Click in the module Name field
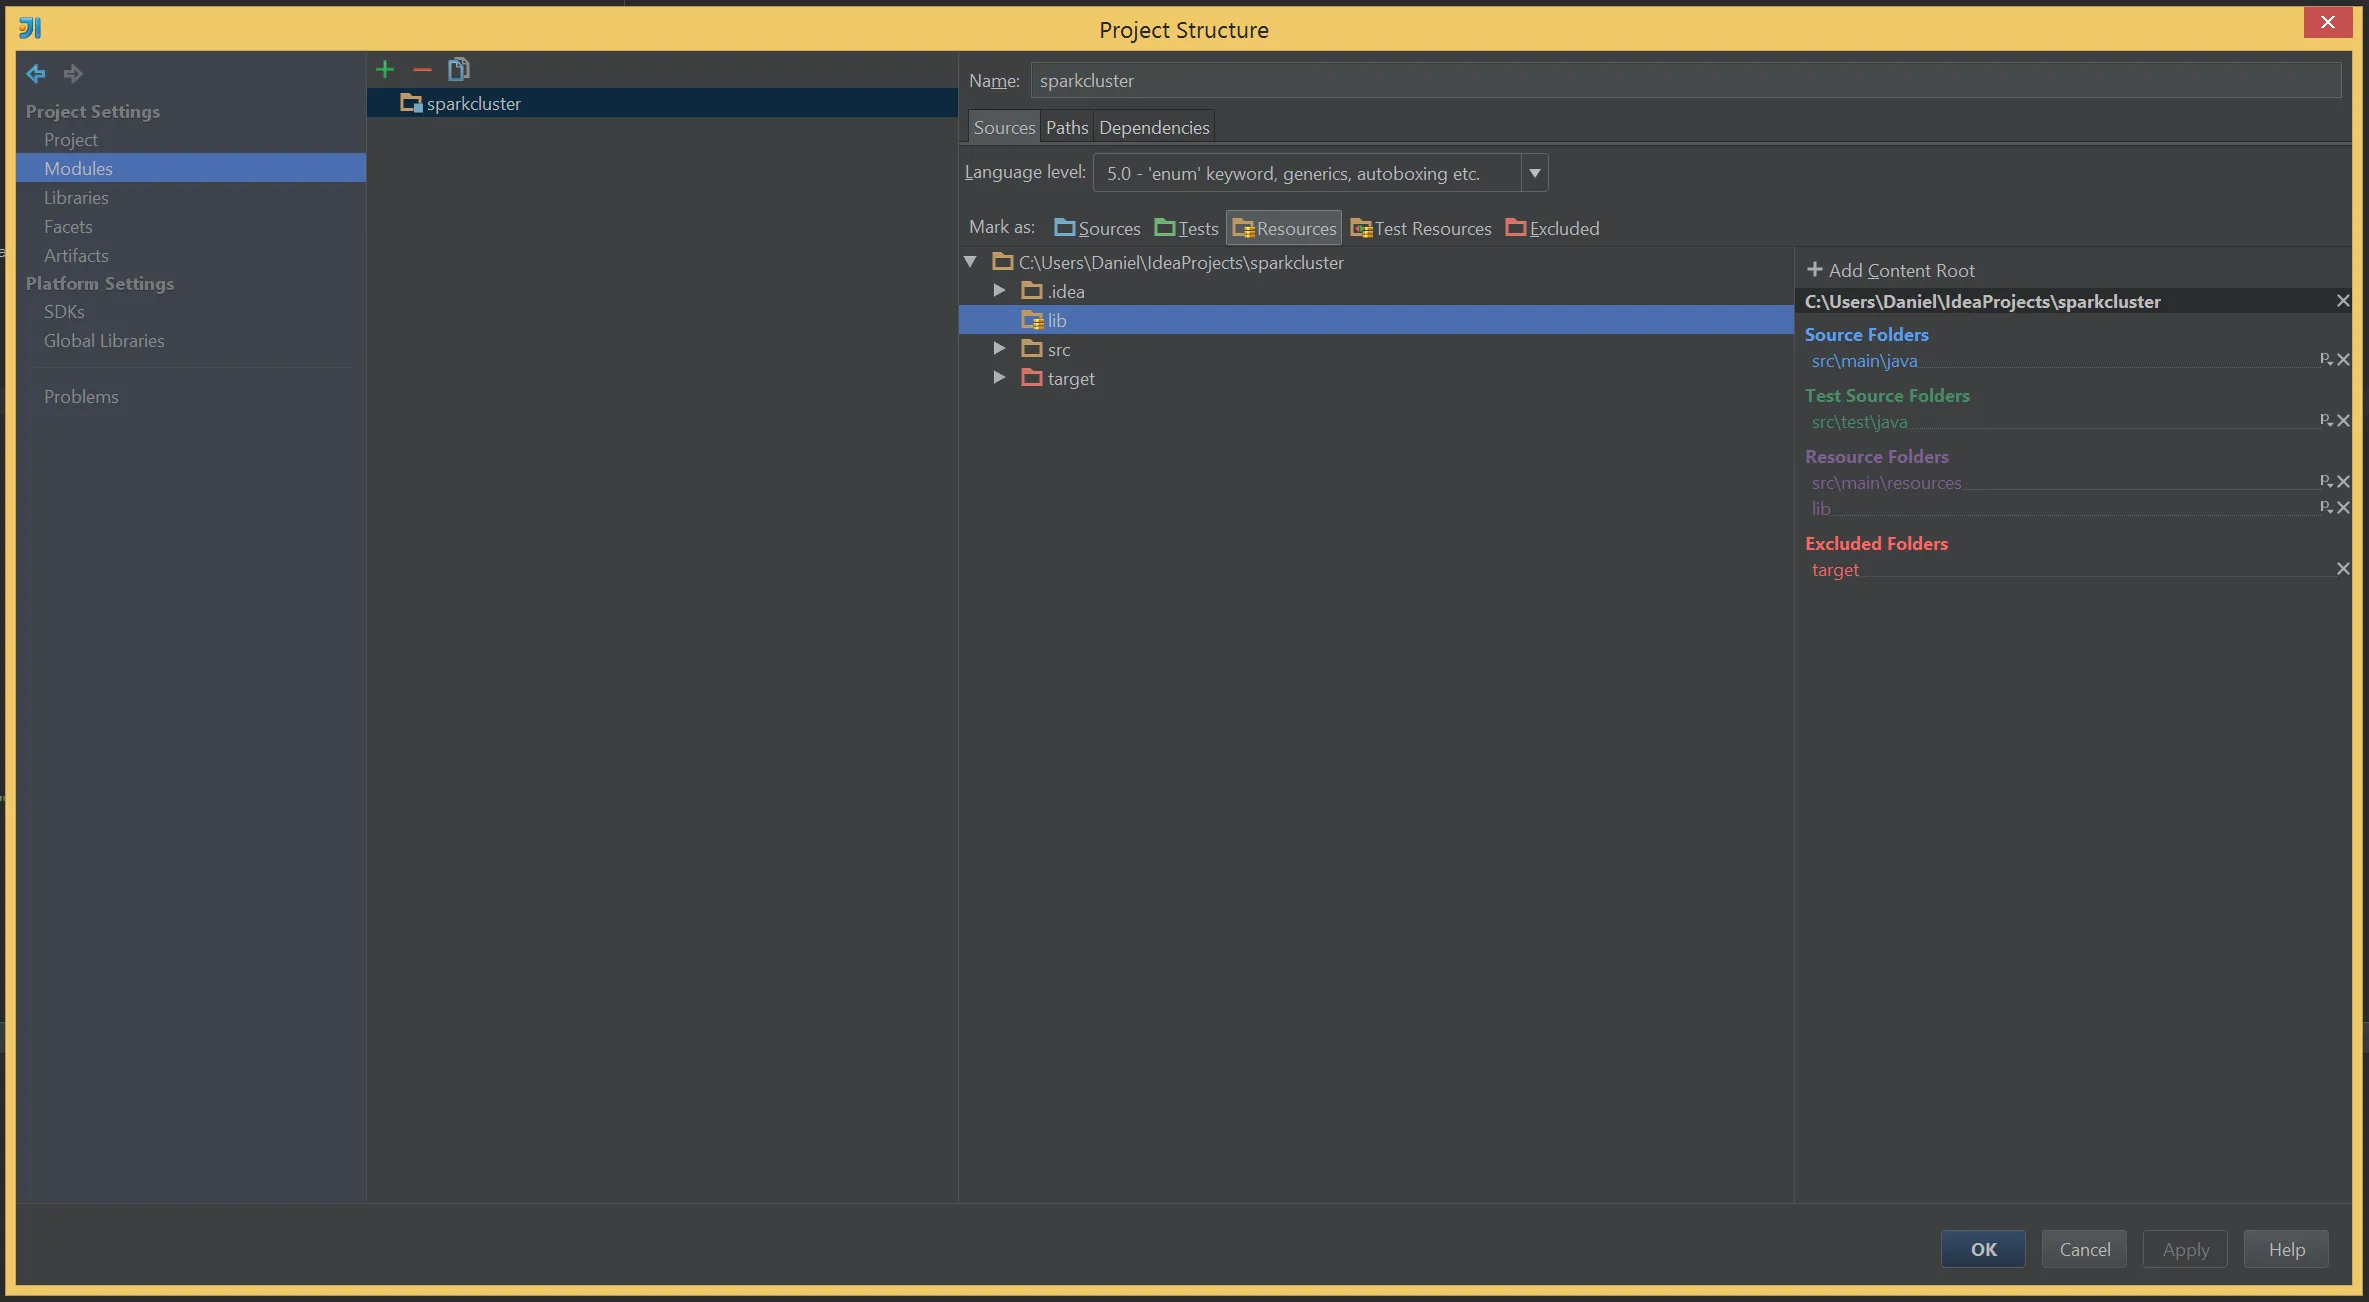 click(x=1684, y=80)
